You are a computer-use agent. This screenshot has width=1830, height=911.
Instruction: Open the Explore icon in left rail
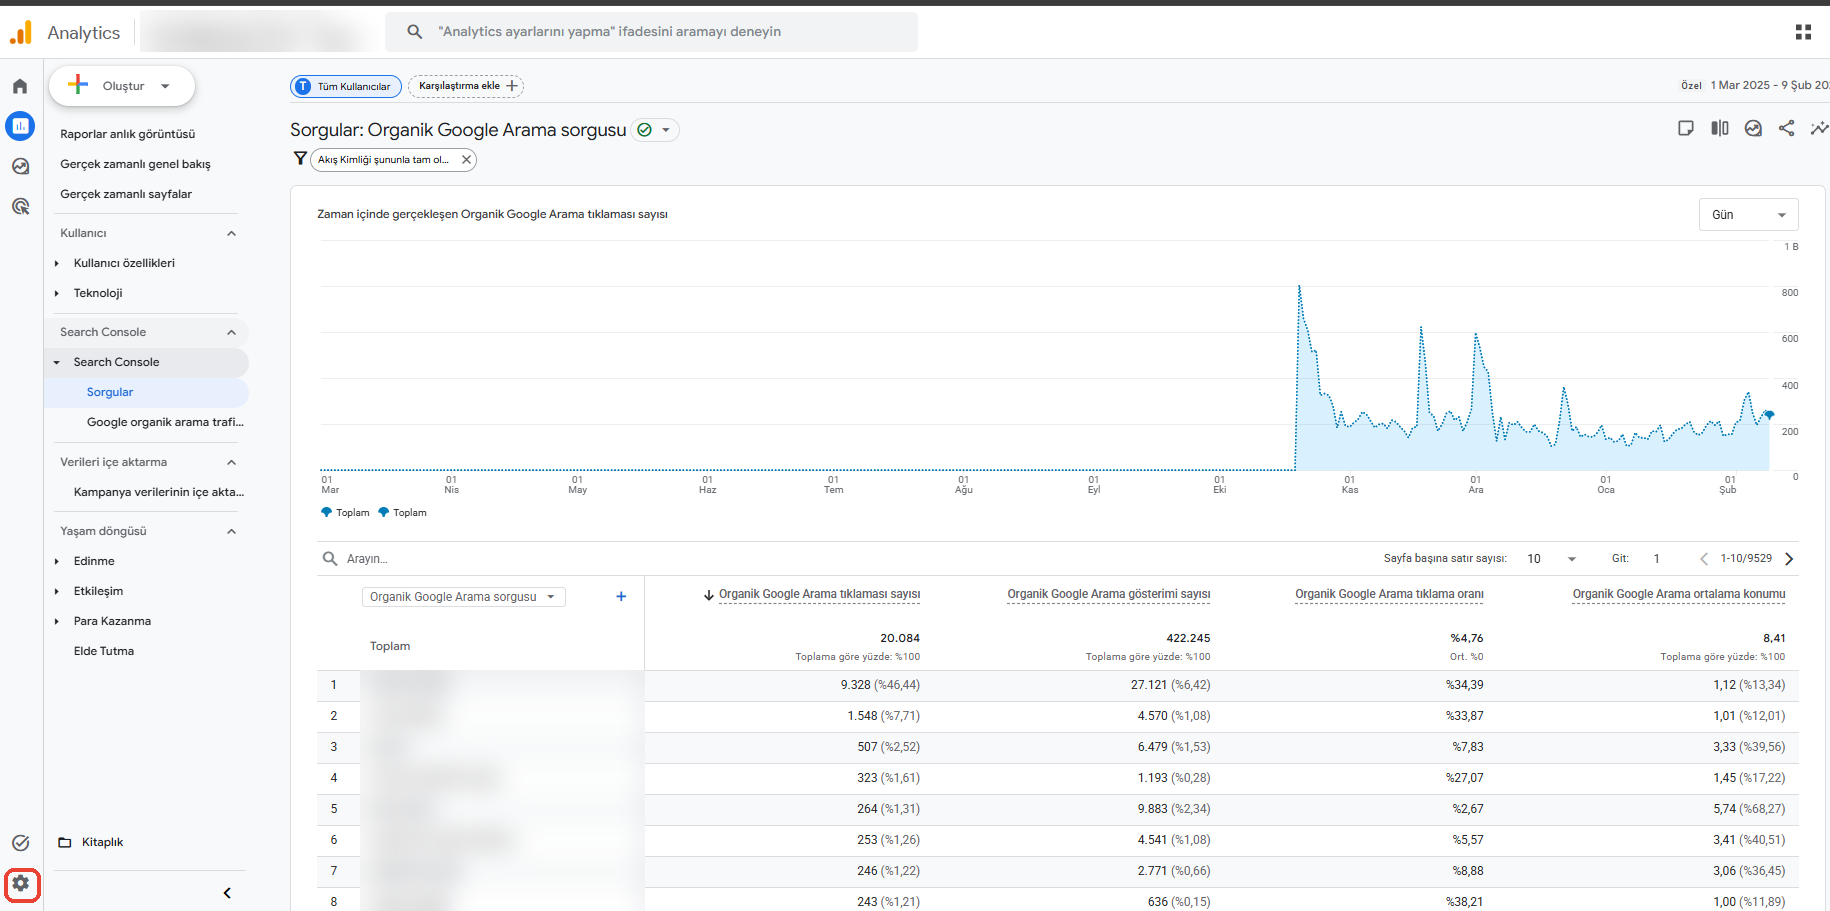coord(20,166)
